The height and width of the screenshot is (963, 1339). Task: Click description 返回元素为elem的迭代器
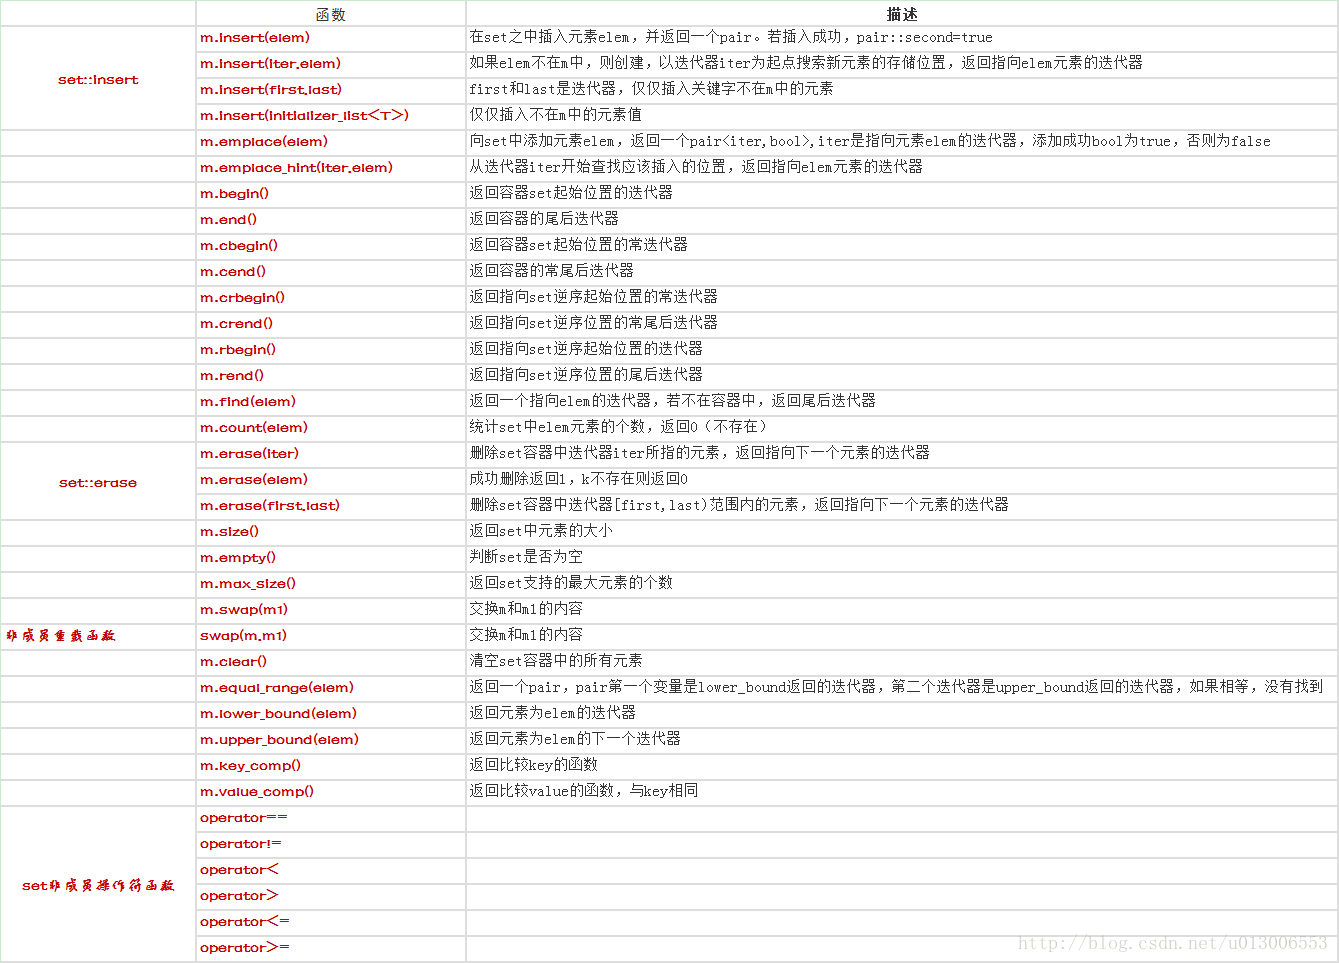click(x=901, y=714)
